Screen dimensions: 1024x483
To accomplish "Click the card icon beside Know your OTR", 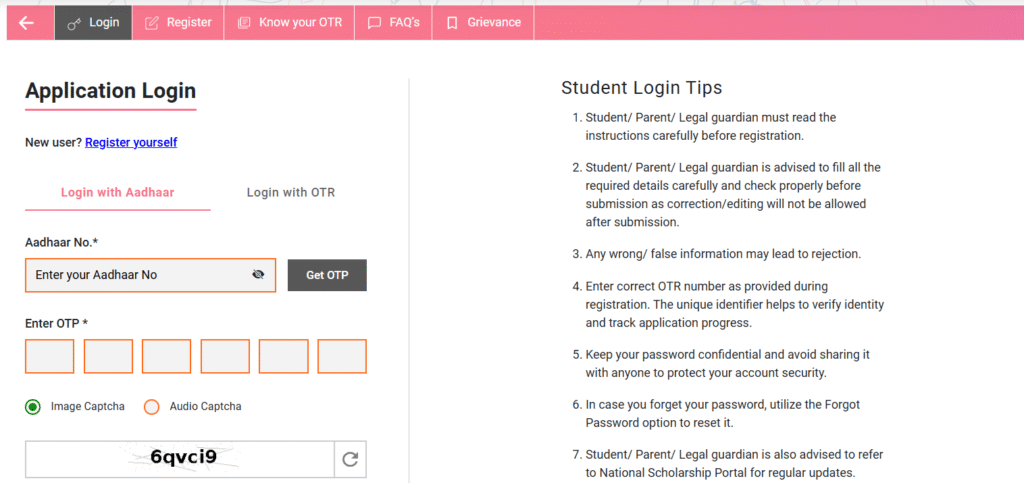I will point(245,23).
